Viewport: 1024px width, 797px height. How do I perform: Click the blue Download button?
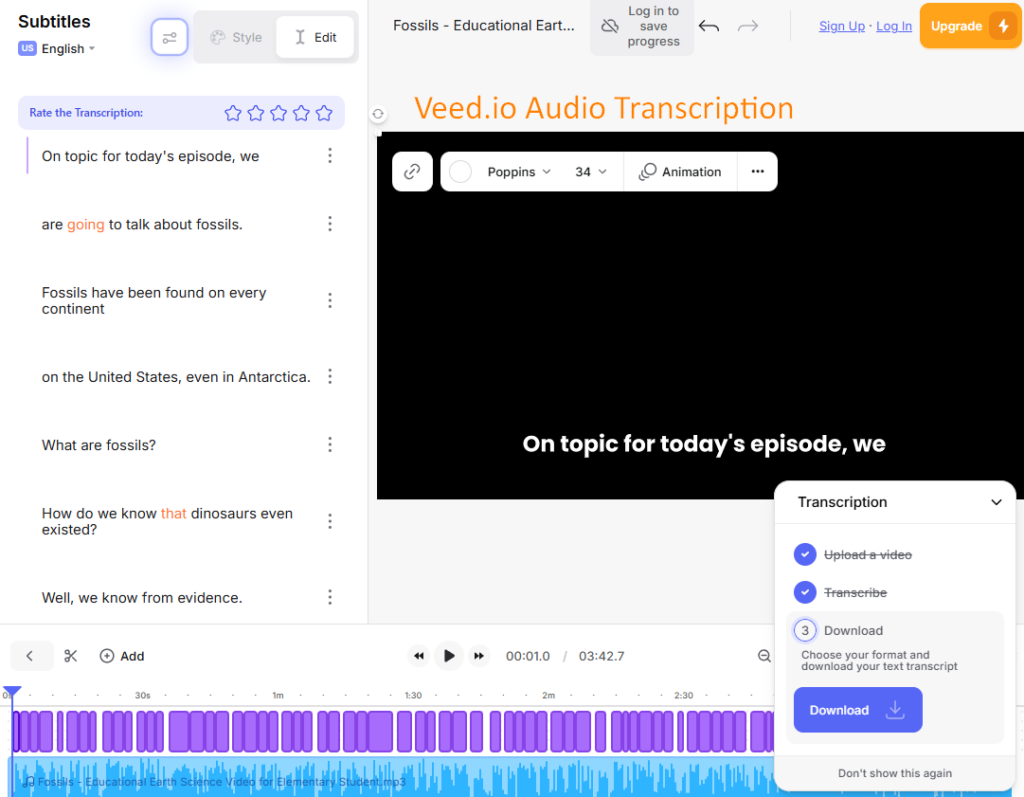coord(857,710)
